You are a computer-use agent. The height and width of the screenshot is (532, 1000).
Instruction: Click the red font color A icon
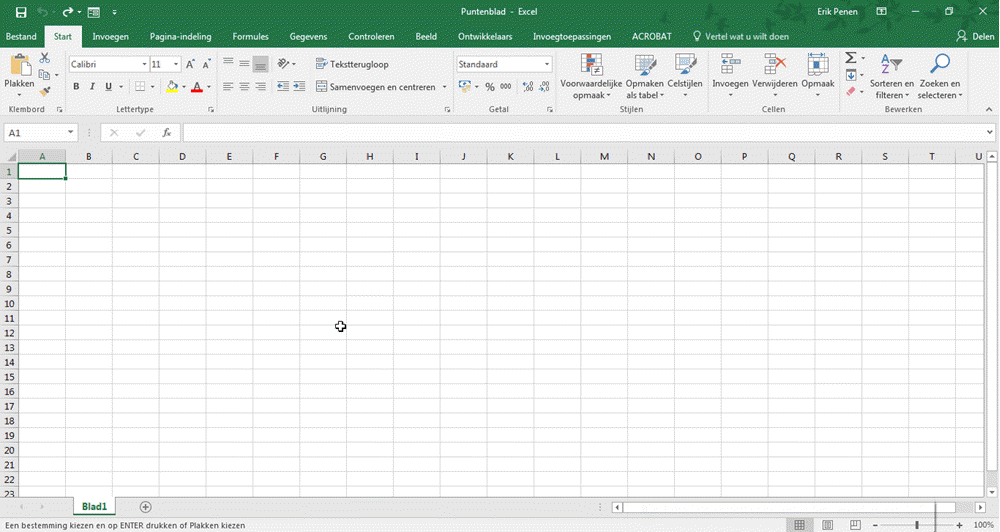click(197, 87)
